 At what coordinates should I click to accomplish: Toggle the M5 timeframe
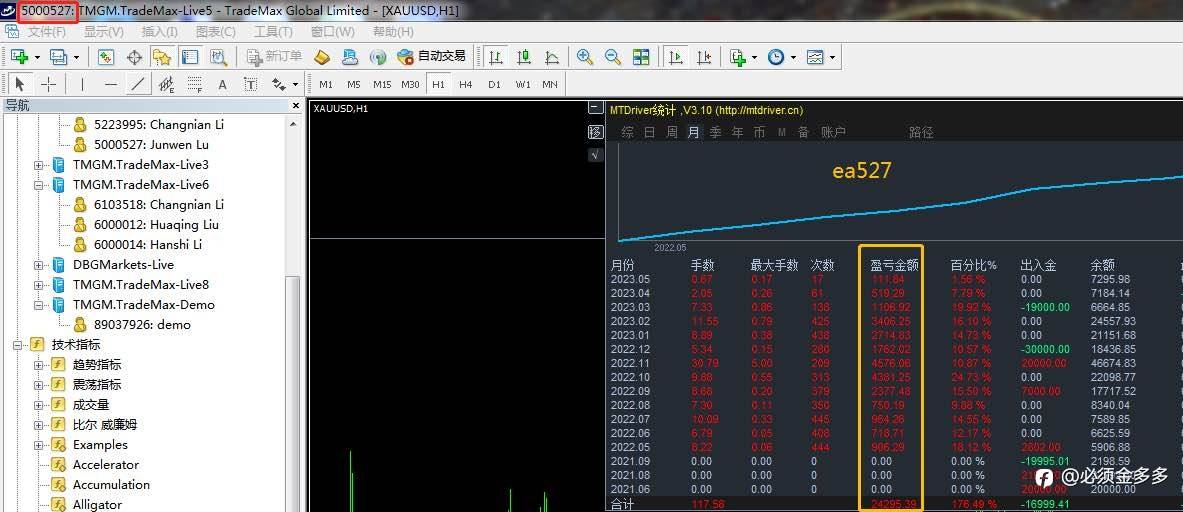pos(354,84)
